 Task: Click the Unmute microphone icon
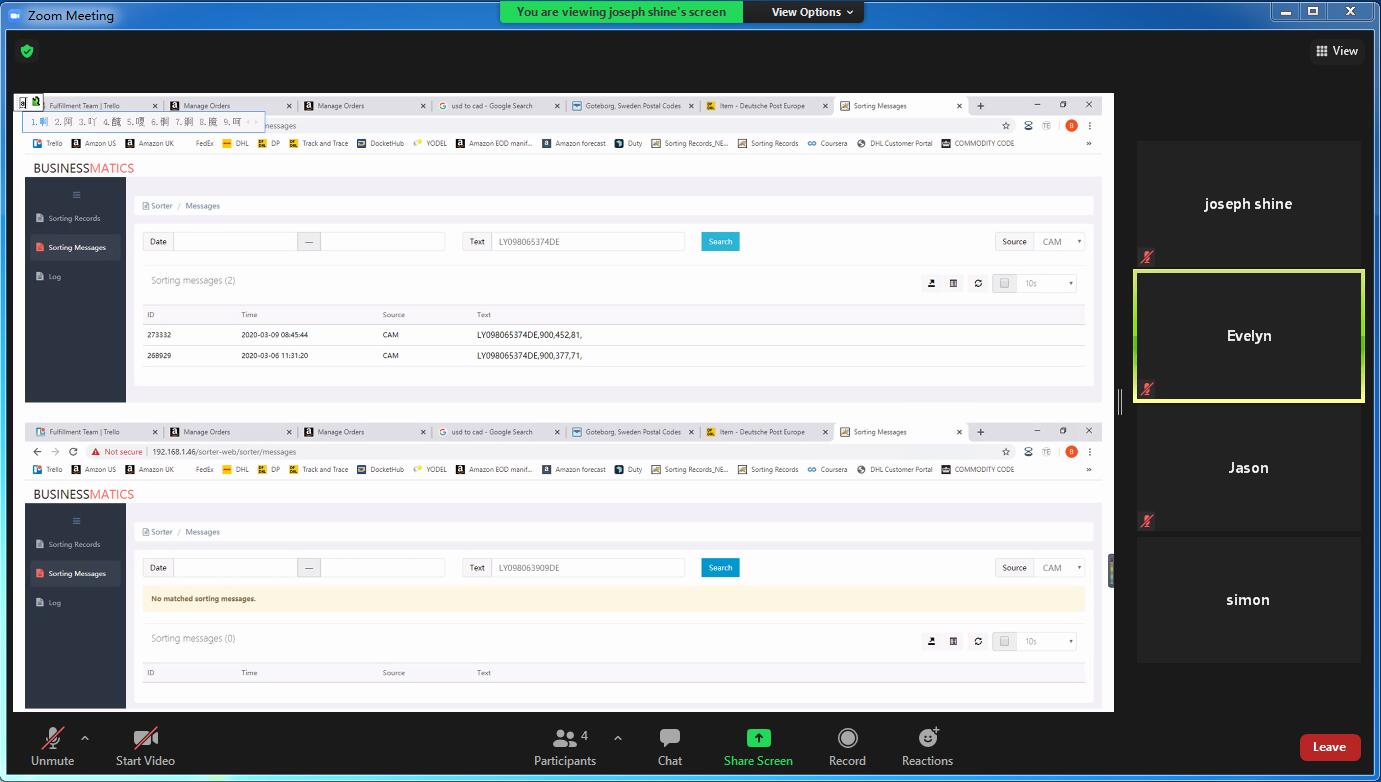click(x=52, y=739)
